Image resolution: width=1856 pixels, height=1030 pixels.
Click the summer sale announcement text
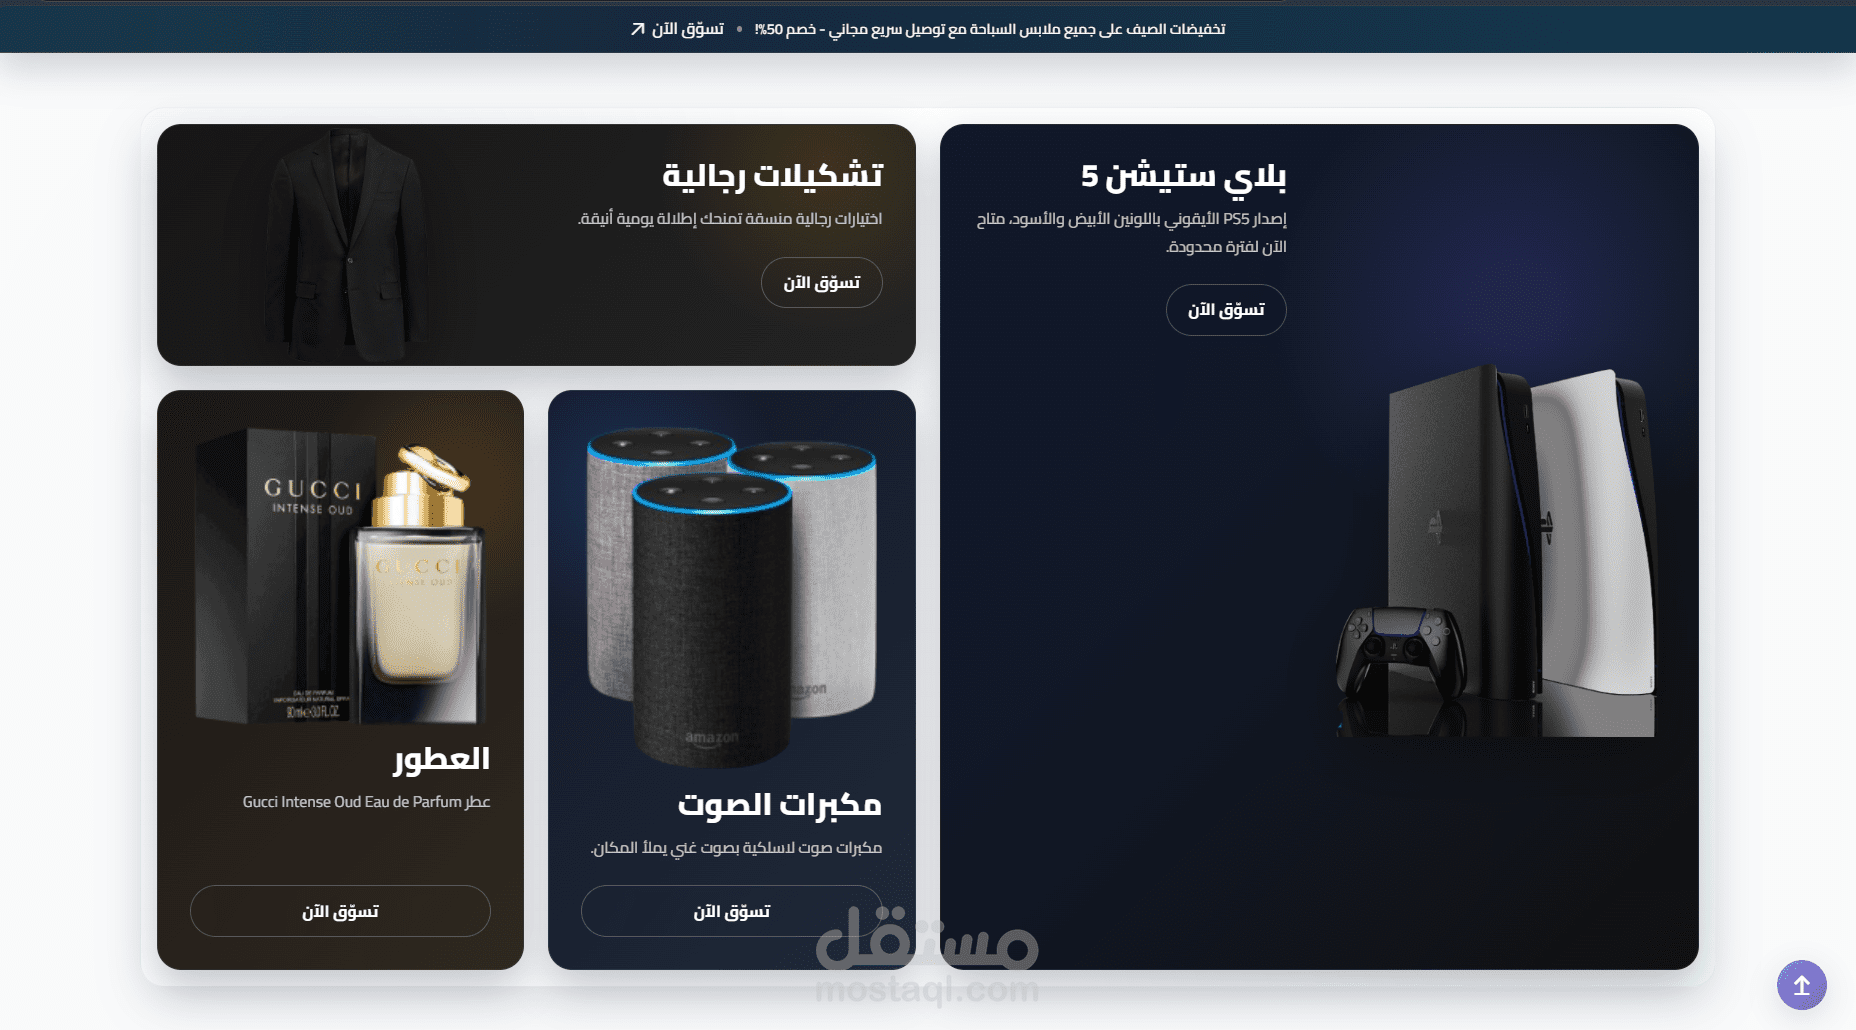[x=990, y=29]
